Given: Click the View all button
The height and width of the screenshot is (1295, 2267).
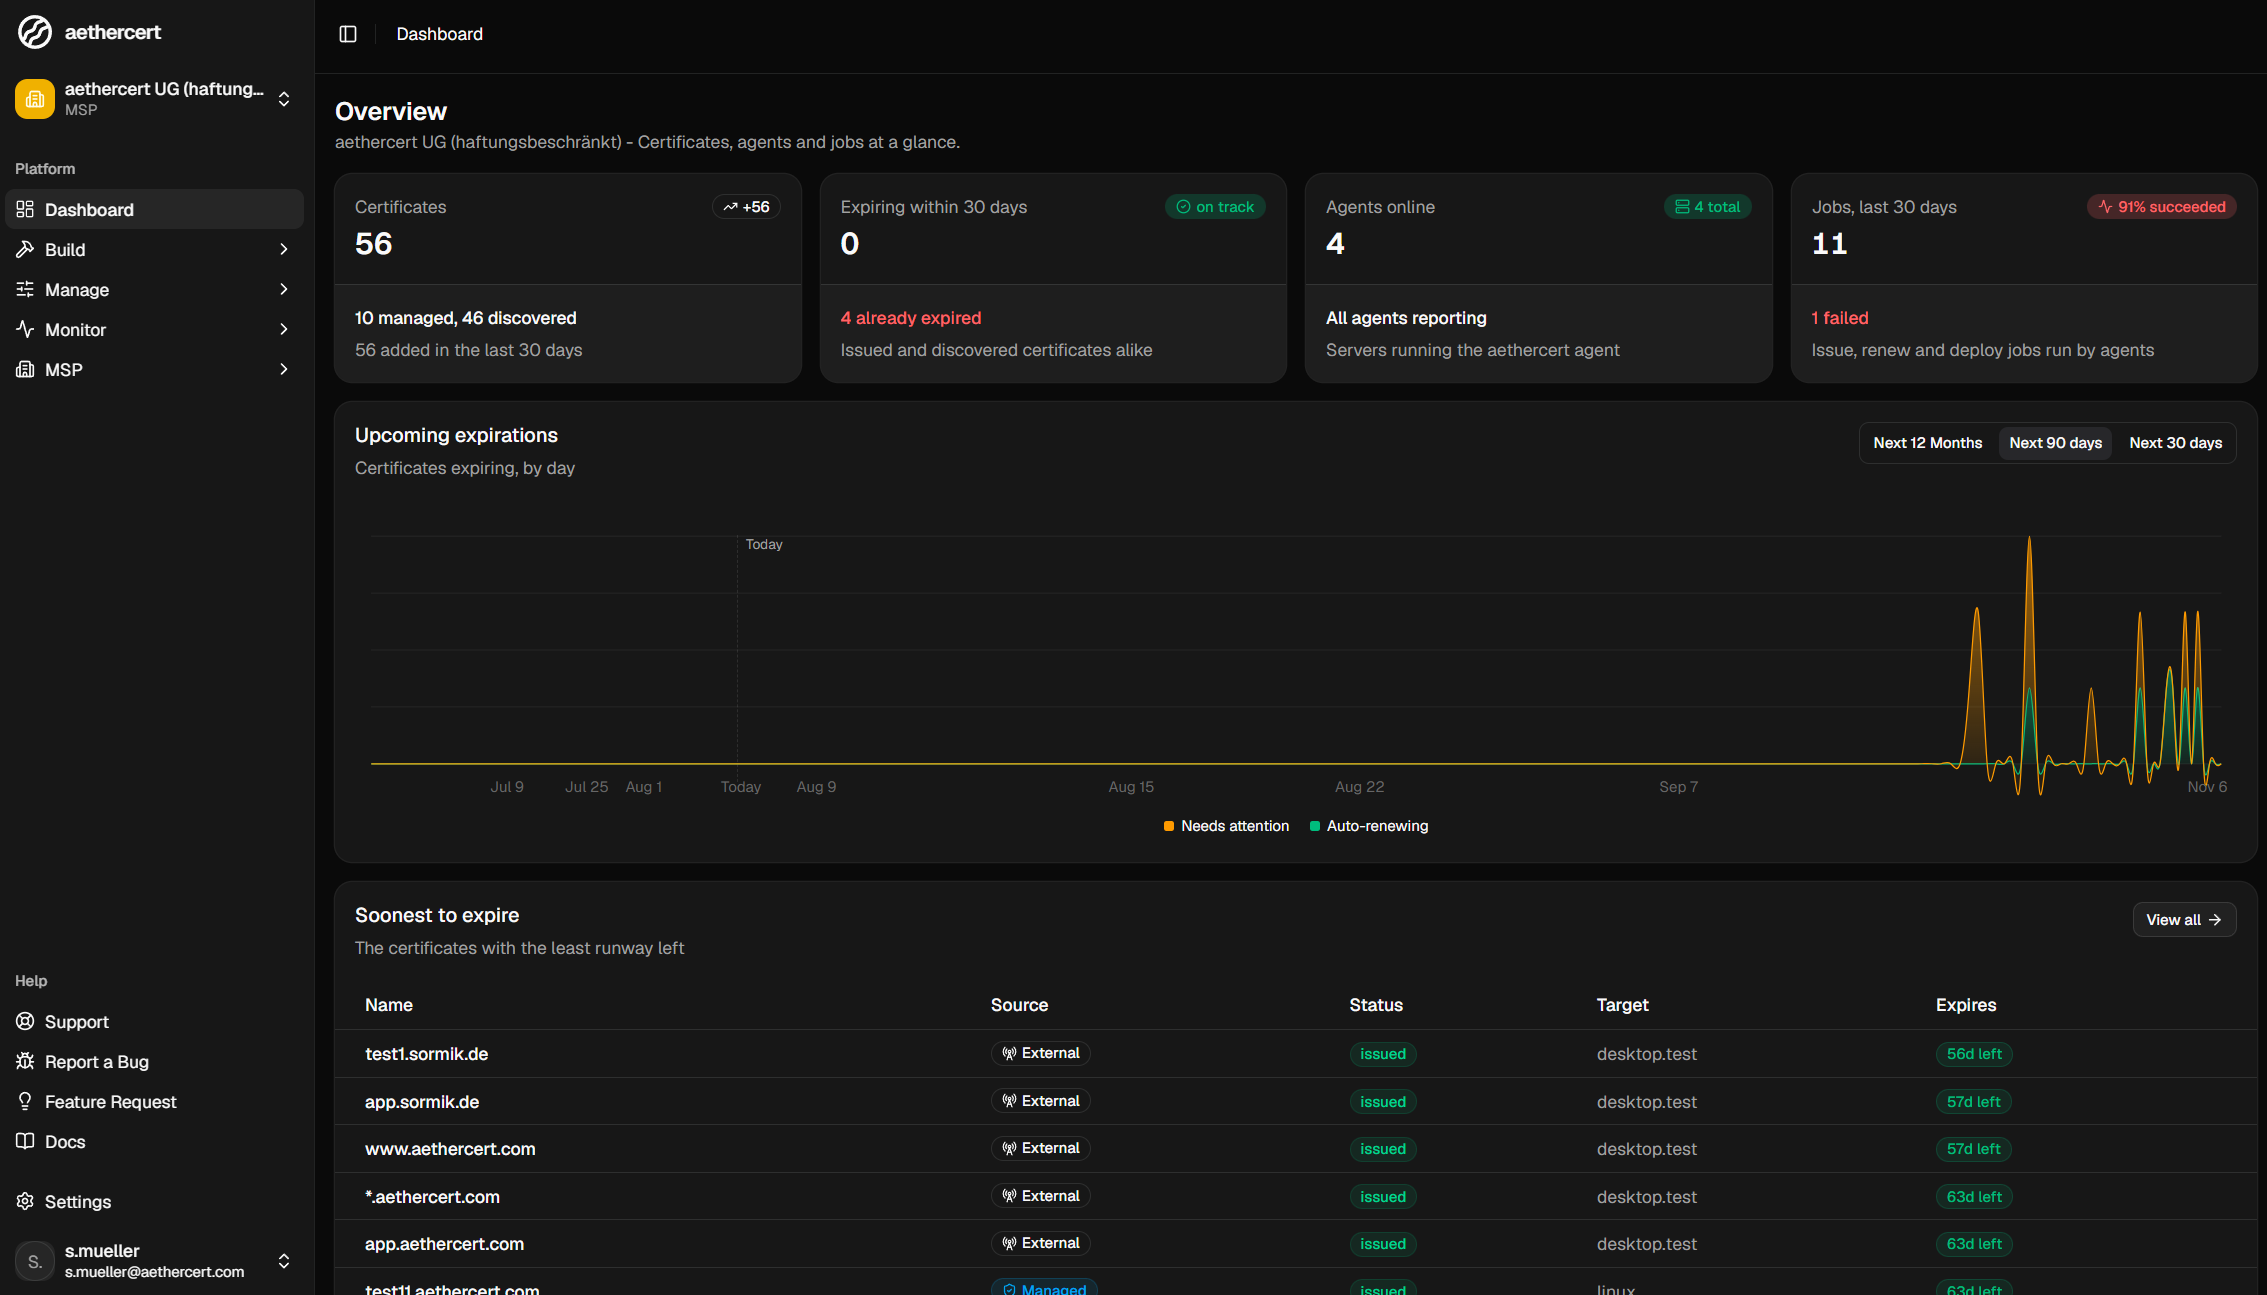Looking at the screenshot, I should (x=2184, y=920).
